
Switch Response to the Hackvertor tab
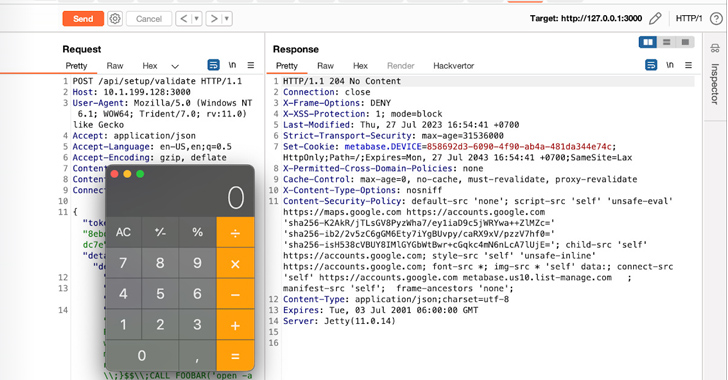click(454, 66)
